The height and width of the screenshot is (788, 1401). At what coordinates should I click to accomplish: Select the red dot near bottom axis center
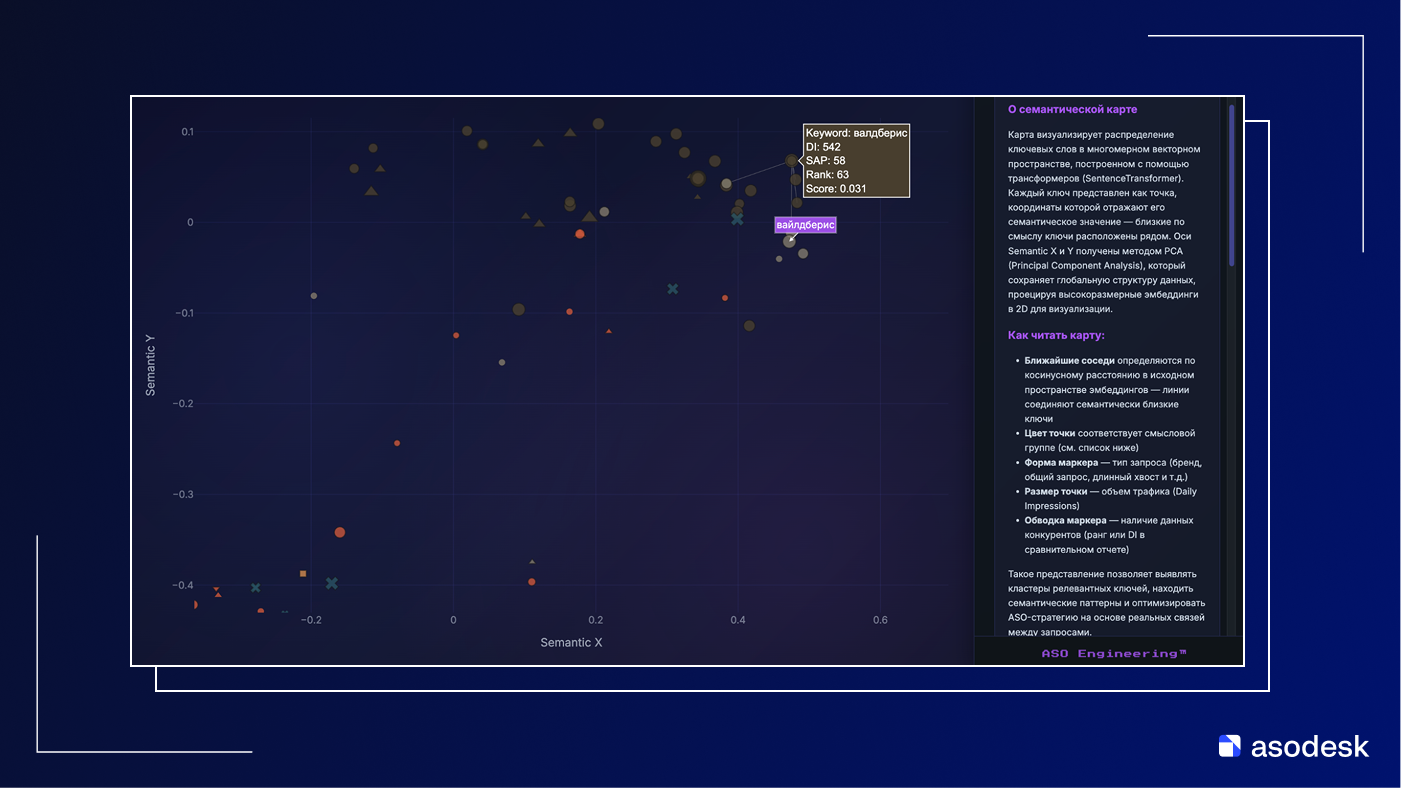(532, 582)
